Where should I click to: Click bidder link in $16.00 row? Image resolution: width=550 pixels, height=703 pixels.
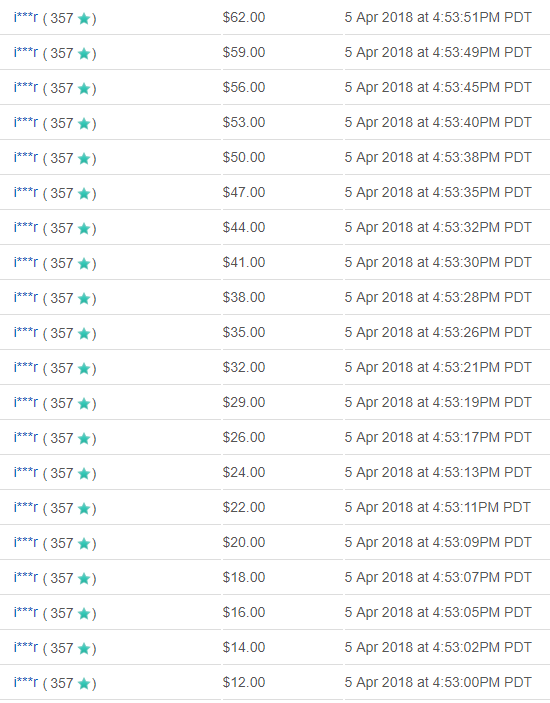pyautogui.click(x=26, y=612)
